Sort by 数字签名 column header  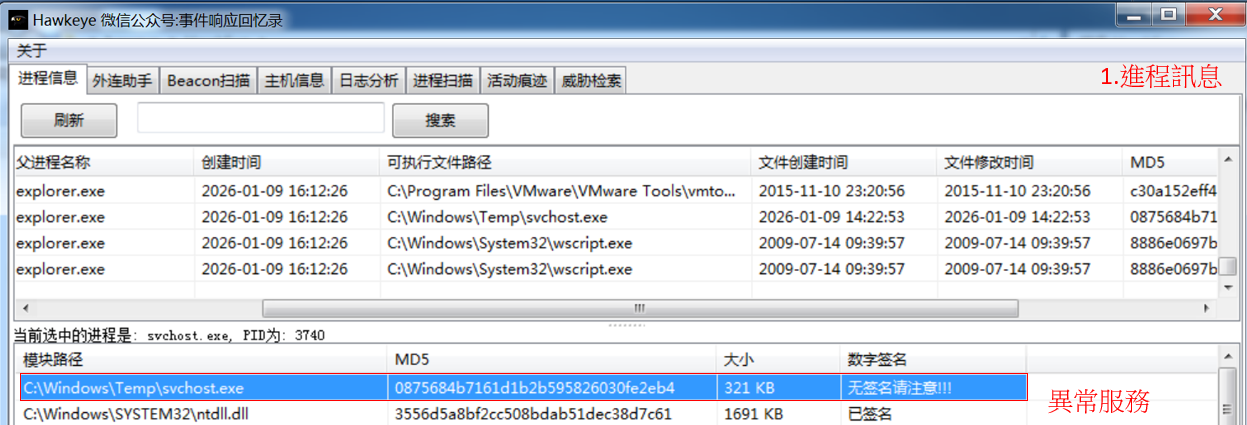pos(932,359)
